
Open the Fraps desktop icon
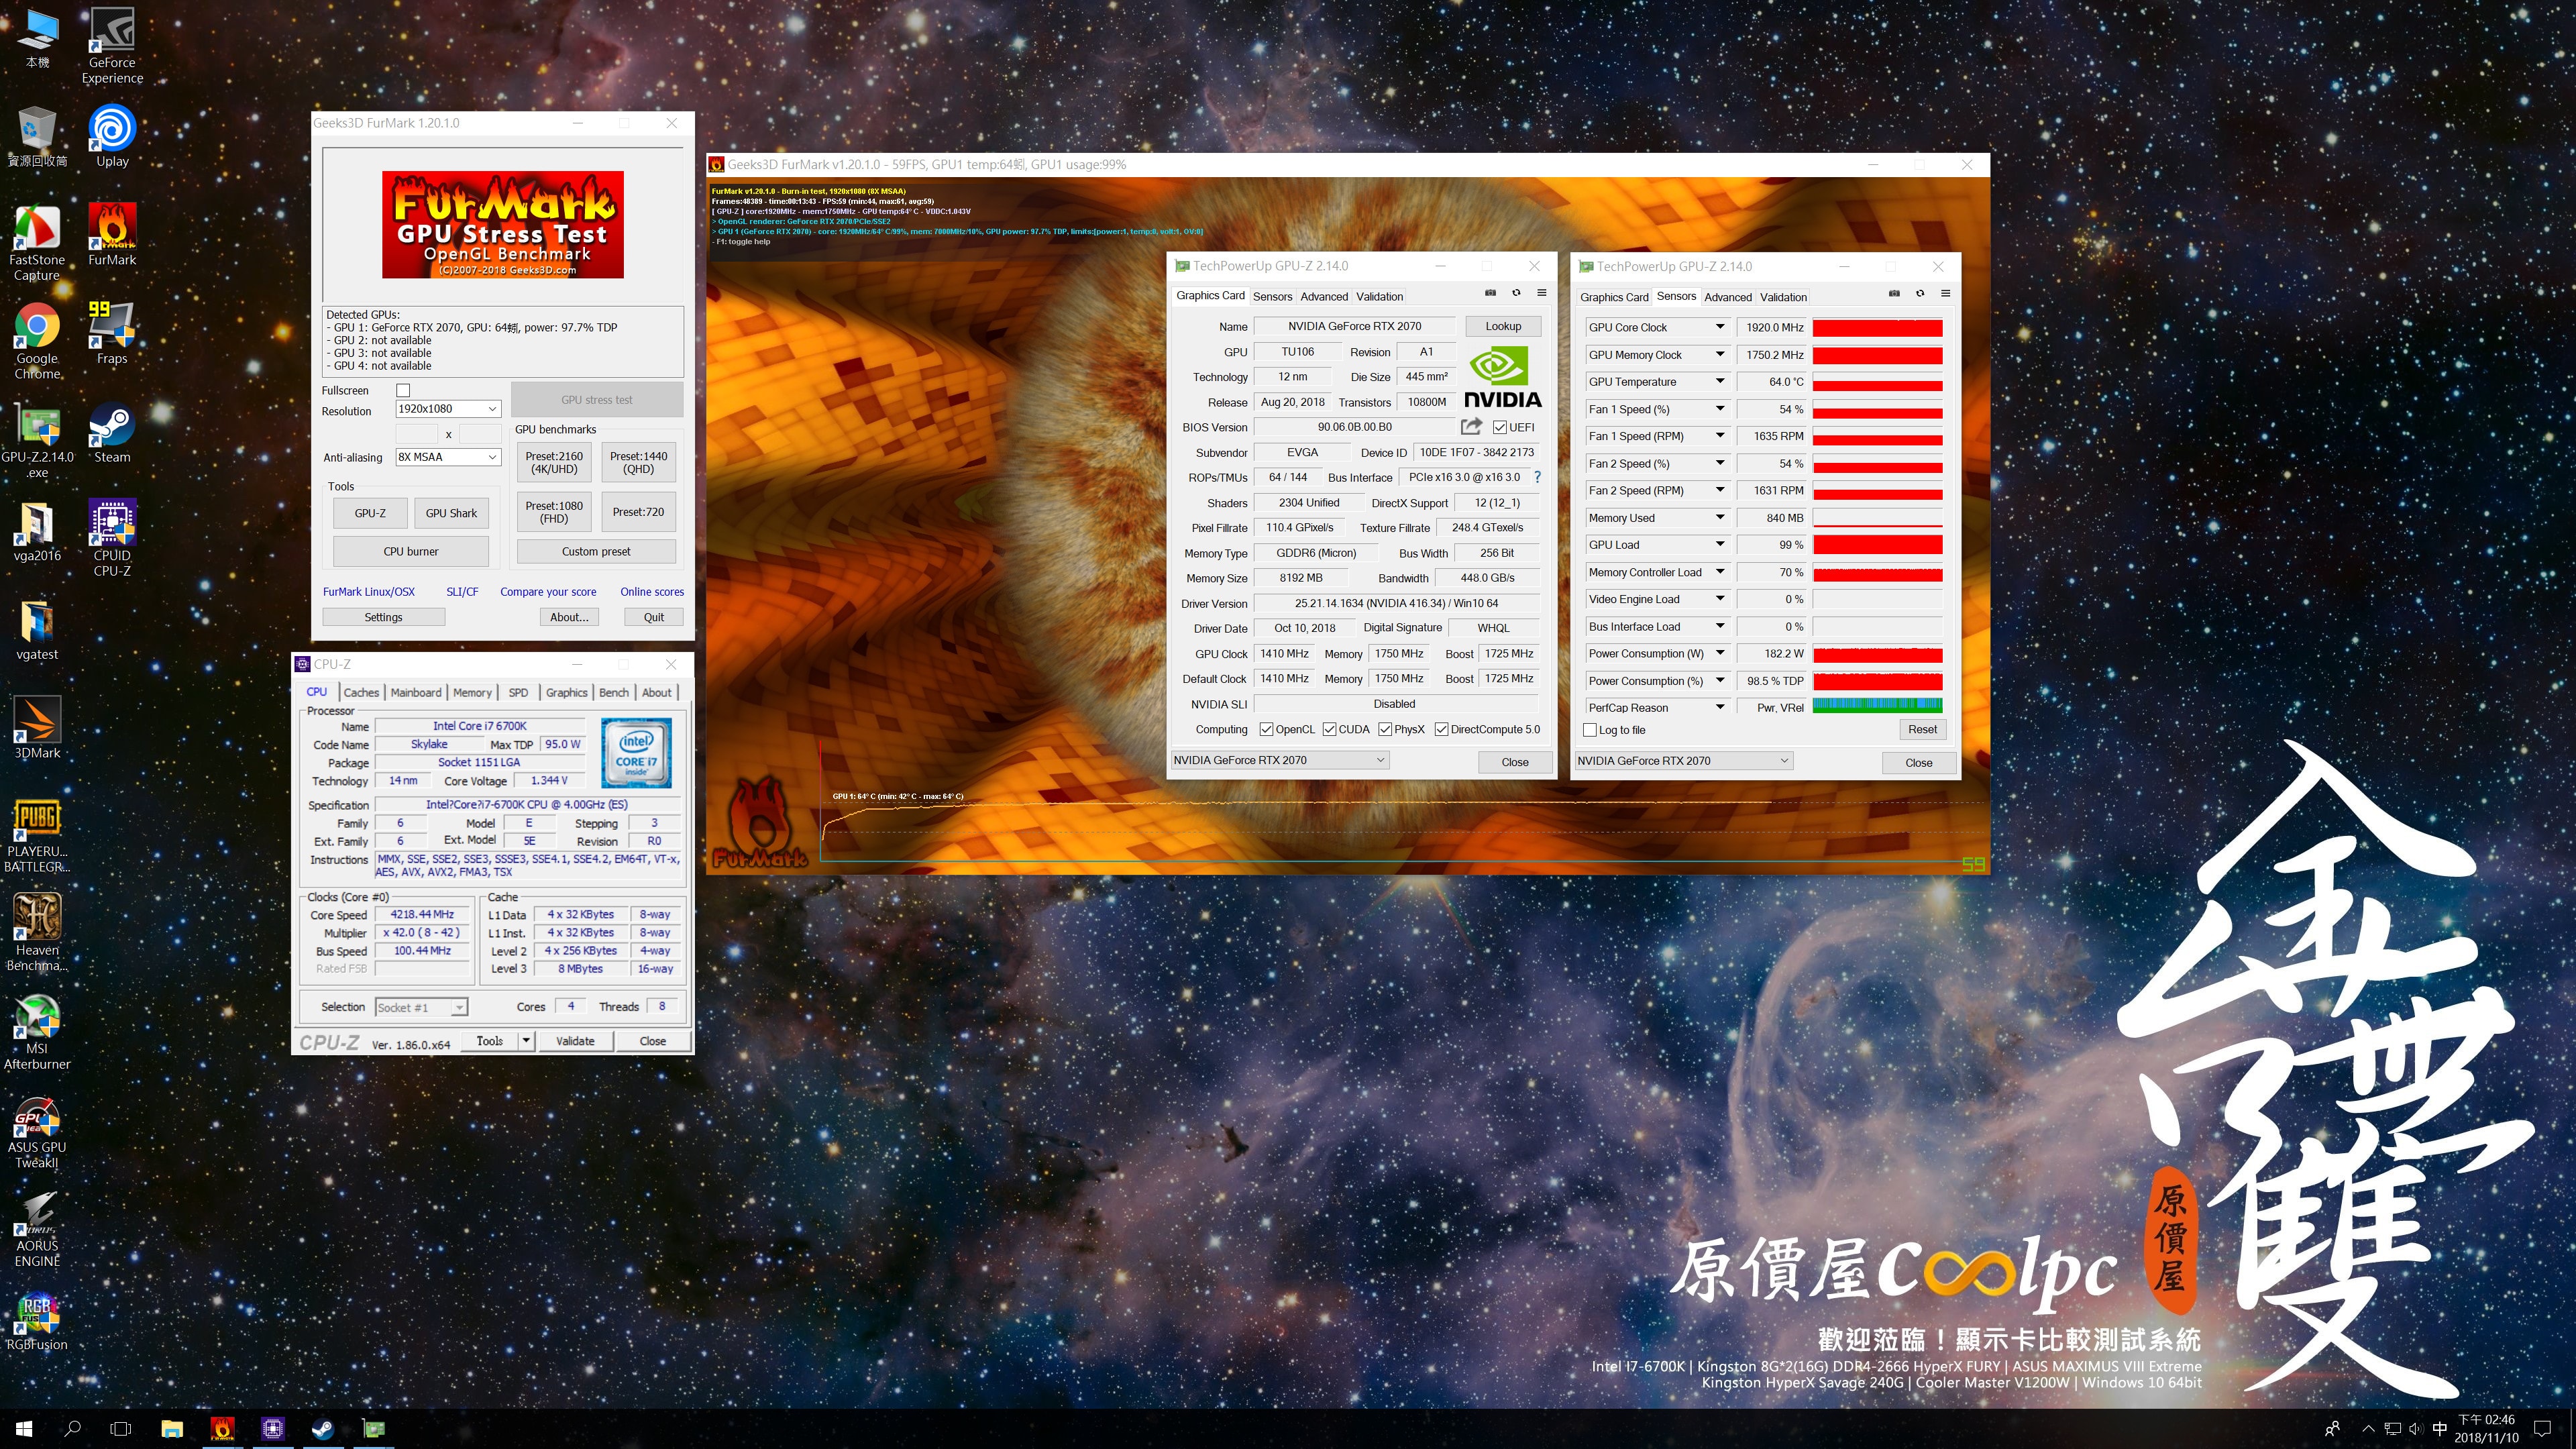coord(112,334)
